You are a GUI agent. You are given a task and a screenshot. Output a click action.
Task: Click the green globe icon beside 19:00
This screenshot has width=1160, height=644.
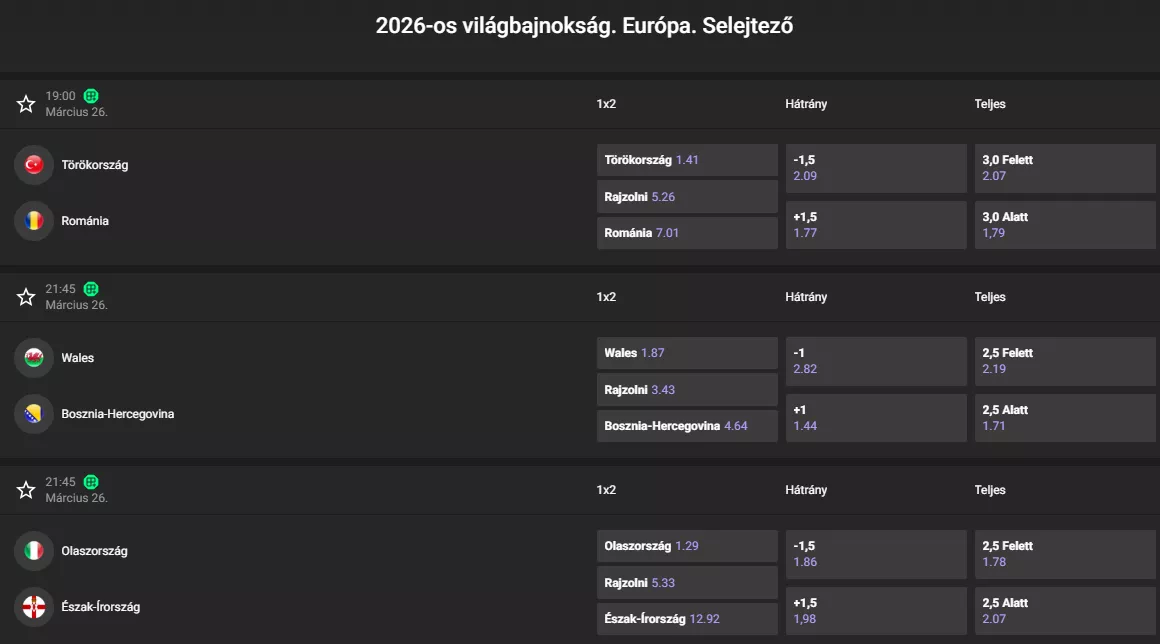(x=91, y=95)
